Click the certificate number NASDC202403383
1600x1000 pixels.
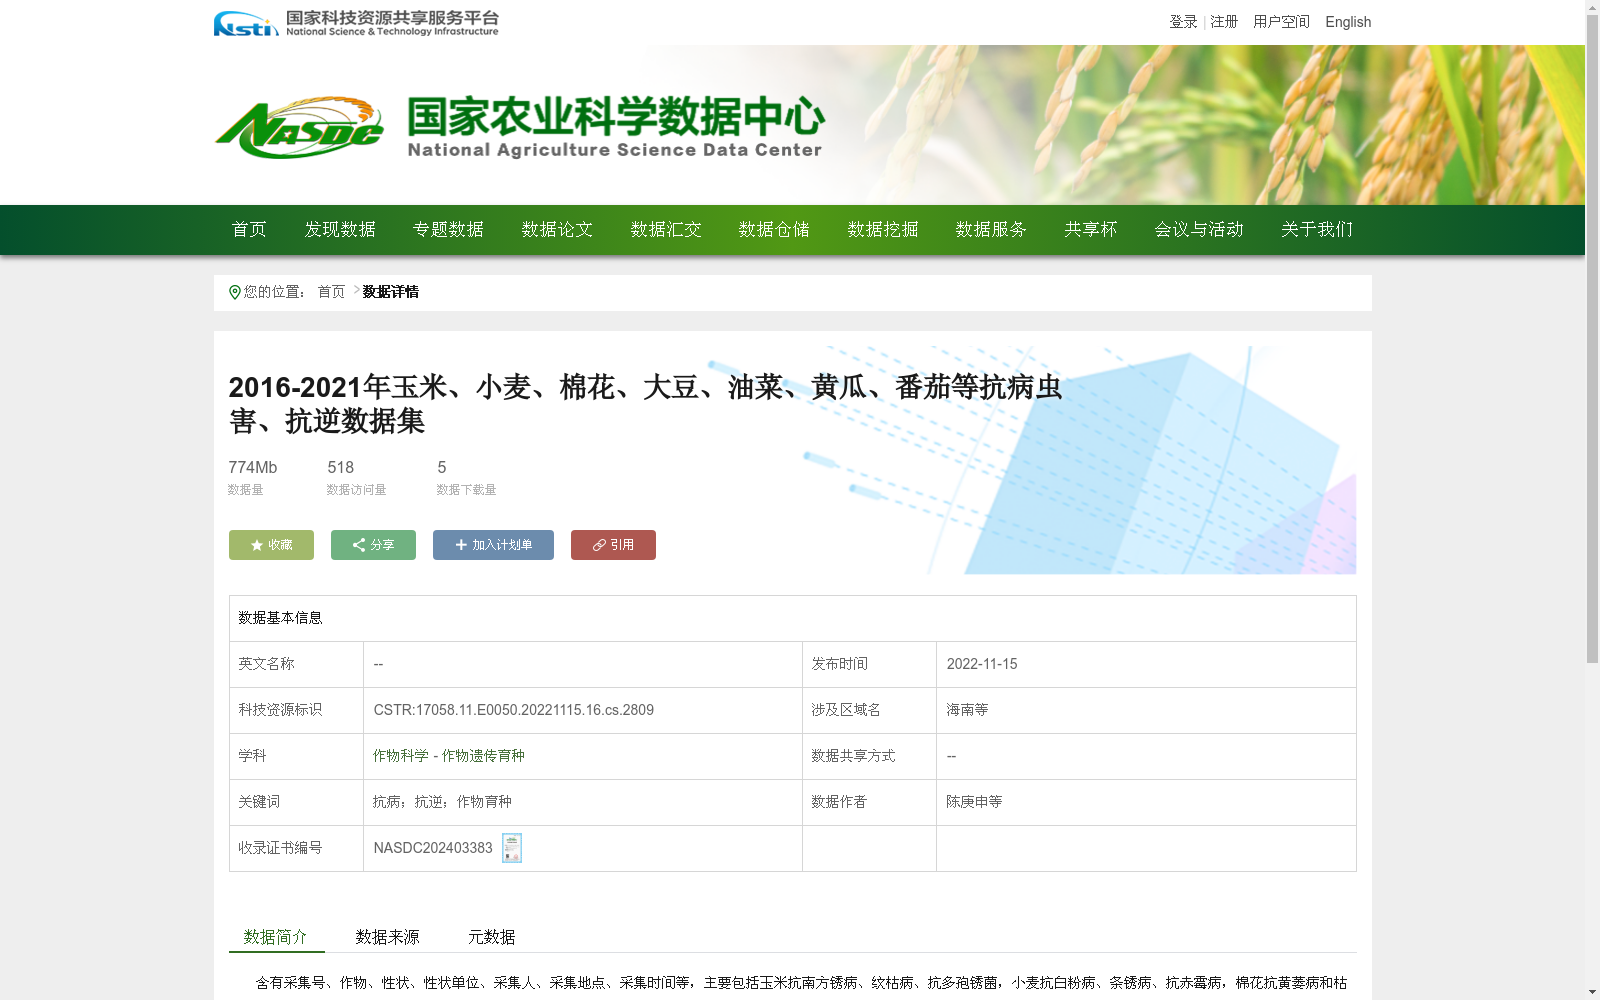[433, 848]
